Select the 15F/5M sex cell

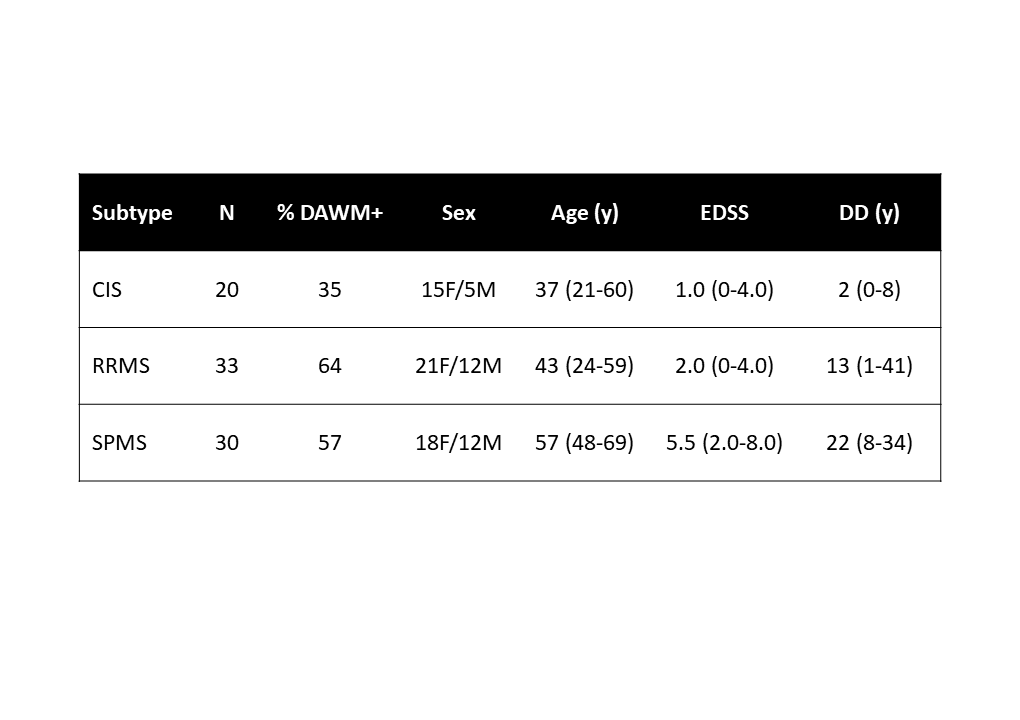tap(459, 290)
